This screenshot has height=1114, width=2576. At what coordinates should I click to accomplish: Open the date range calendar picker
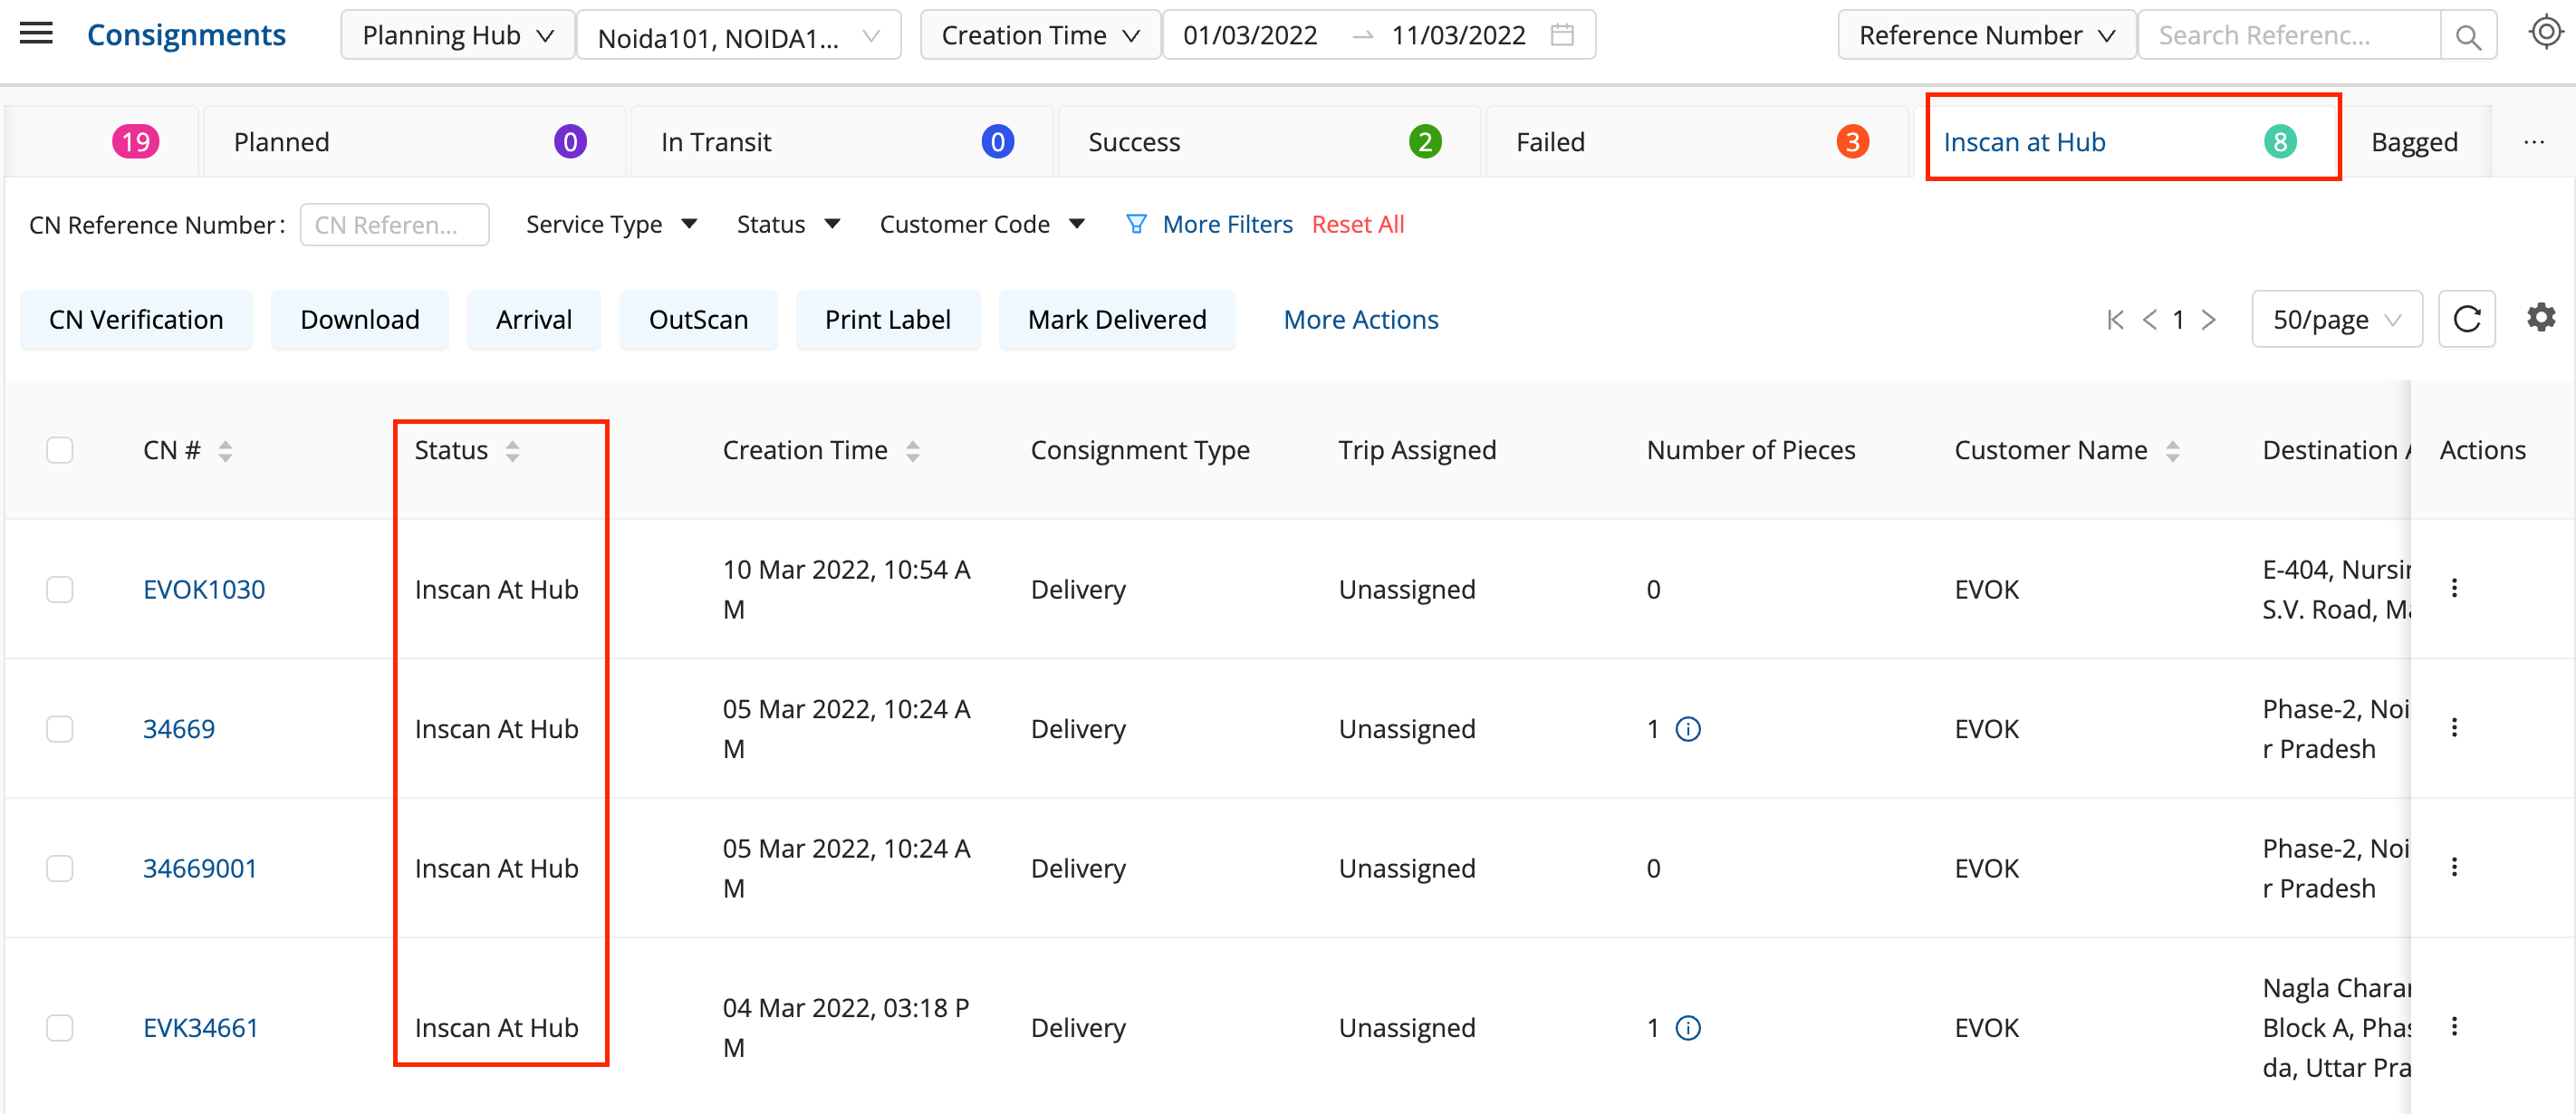click(1562, 35)
